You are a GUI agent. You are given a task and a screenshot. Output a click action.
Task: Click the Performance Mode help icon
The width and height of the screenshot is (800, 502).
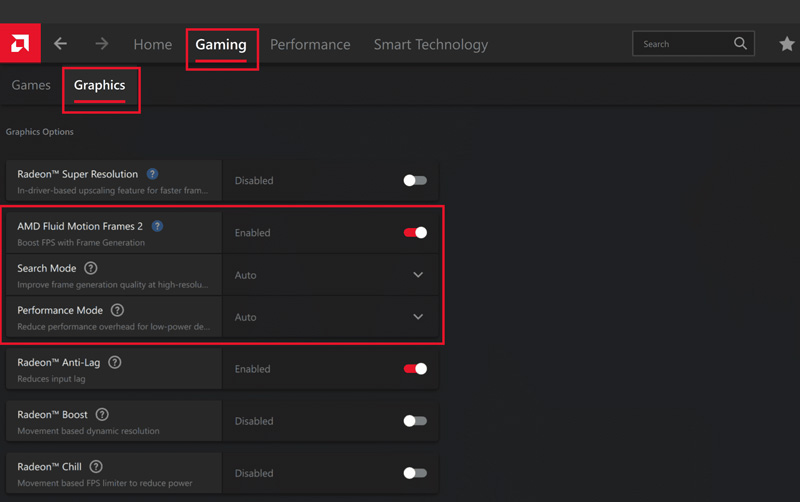pos(117,310)
